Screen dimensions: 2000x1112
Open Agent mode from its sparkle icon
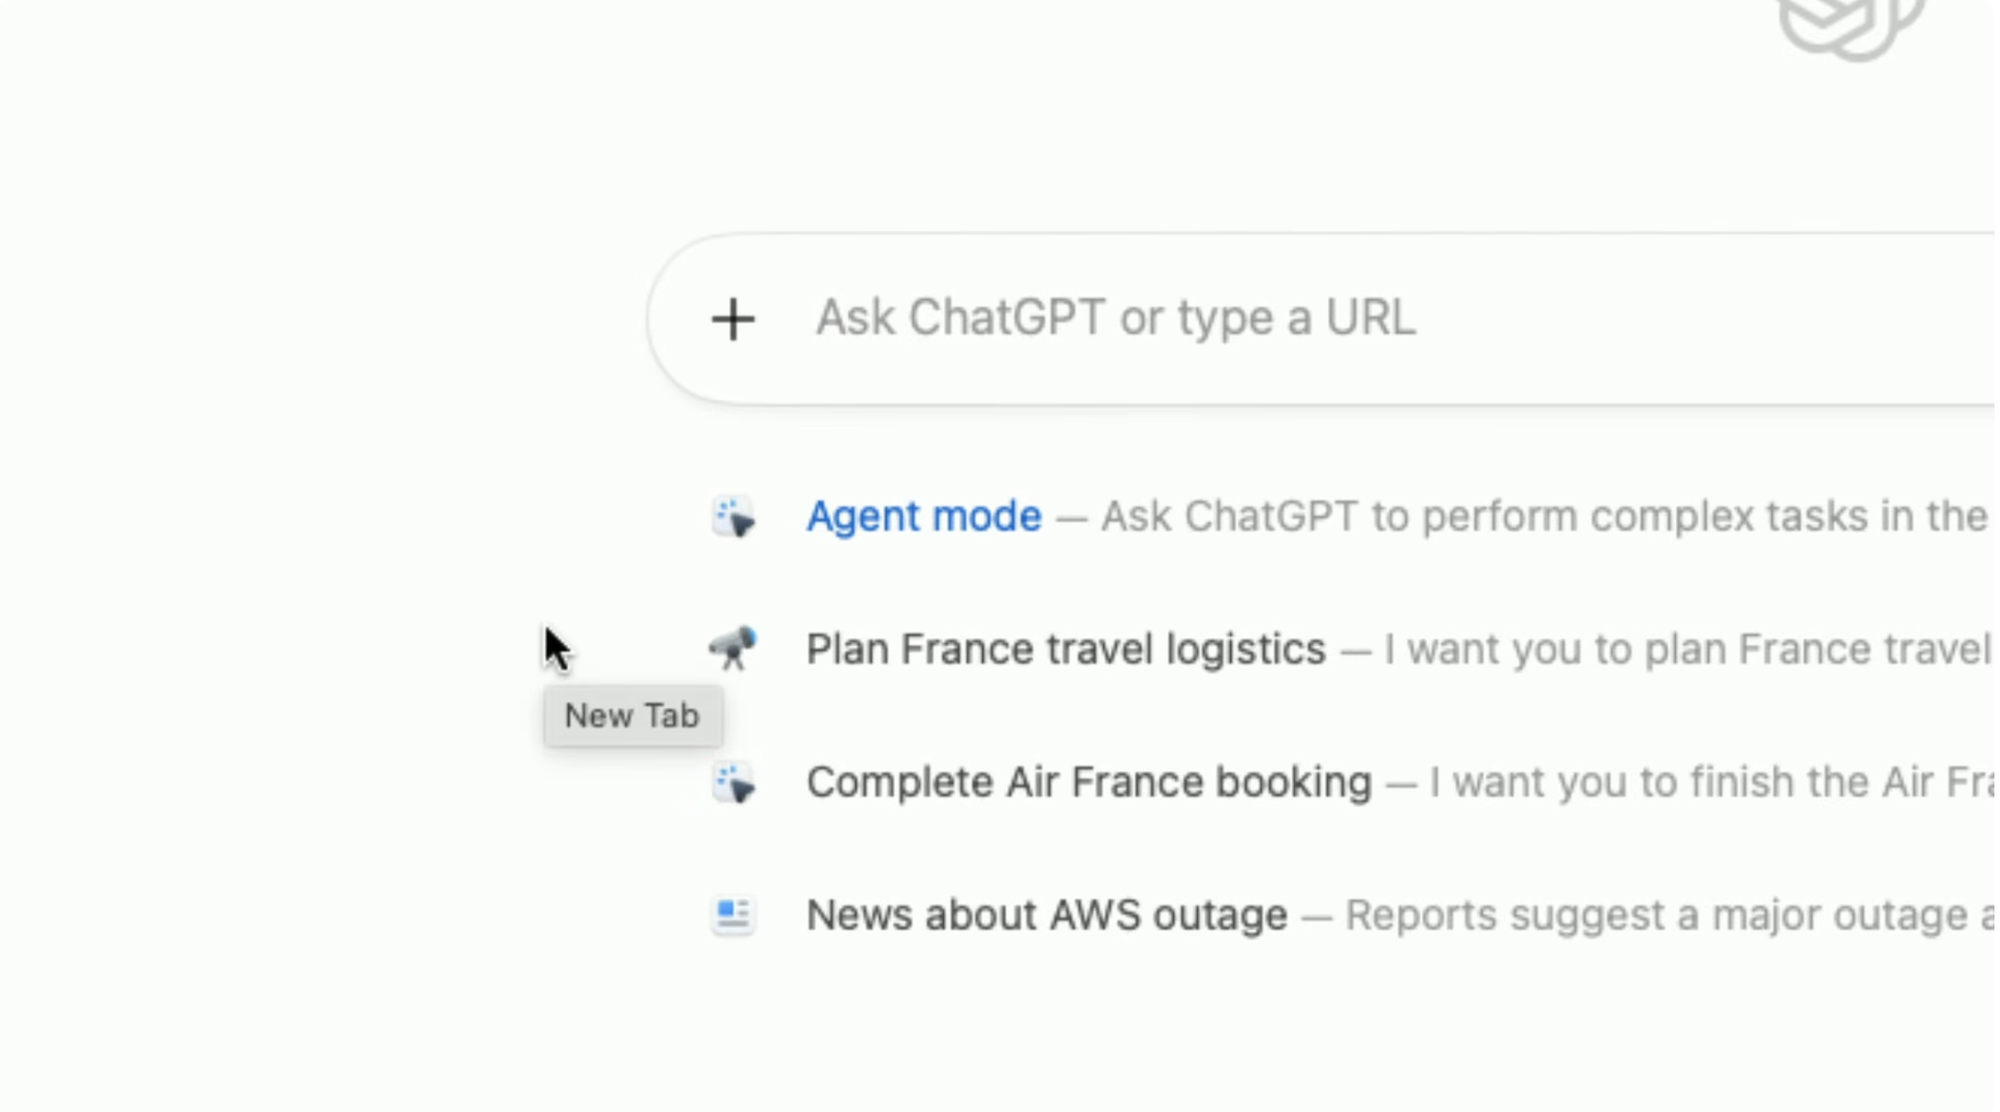click(732, 516)
